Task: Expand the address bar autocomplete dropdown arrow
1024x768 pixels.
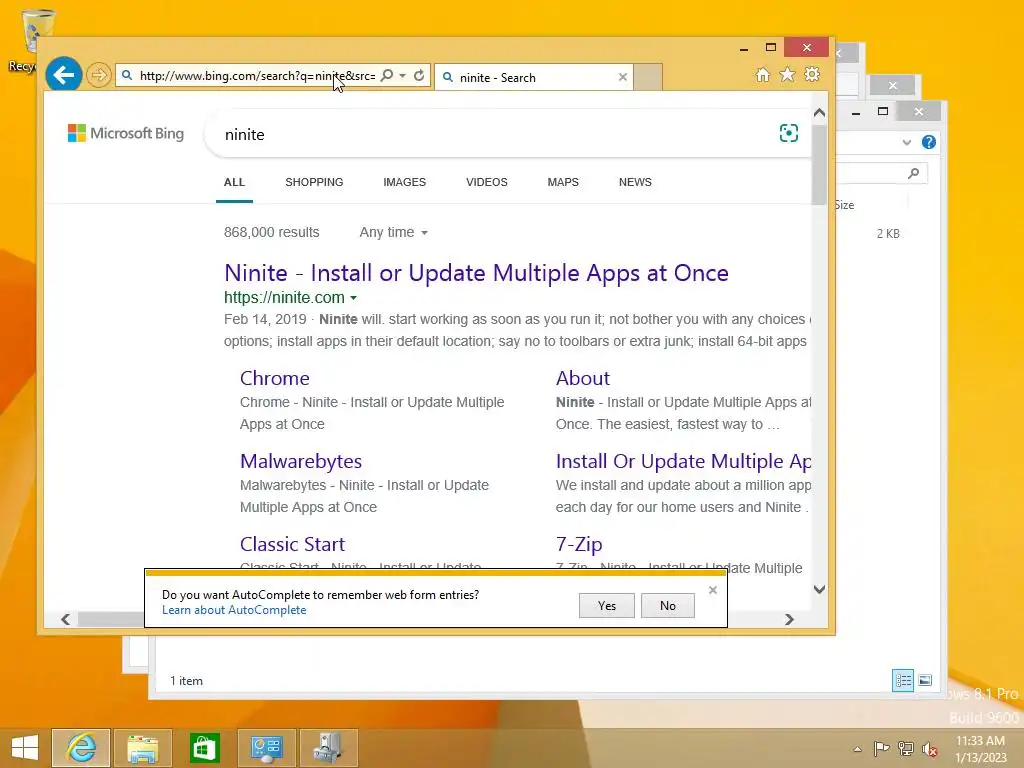Action: (403, 75)
